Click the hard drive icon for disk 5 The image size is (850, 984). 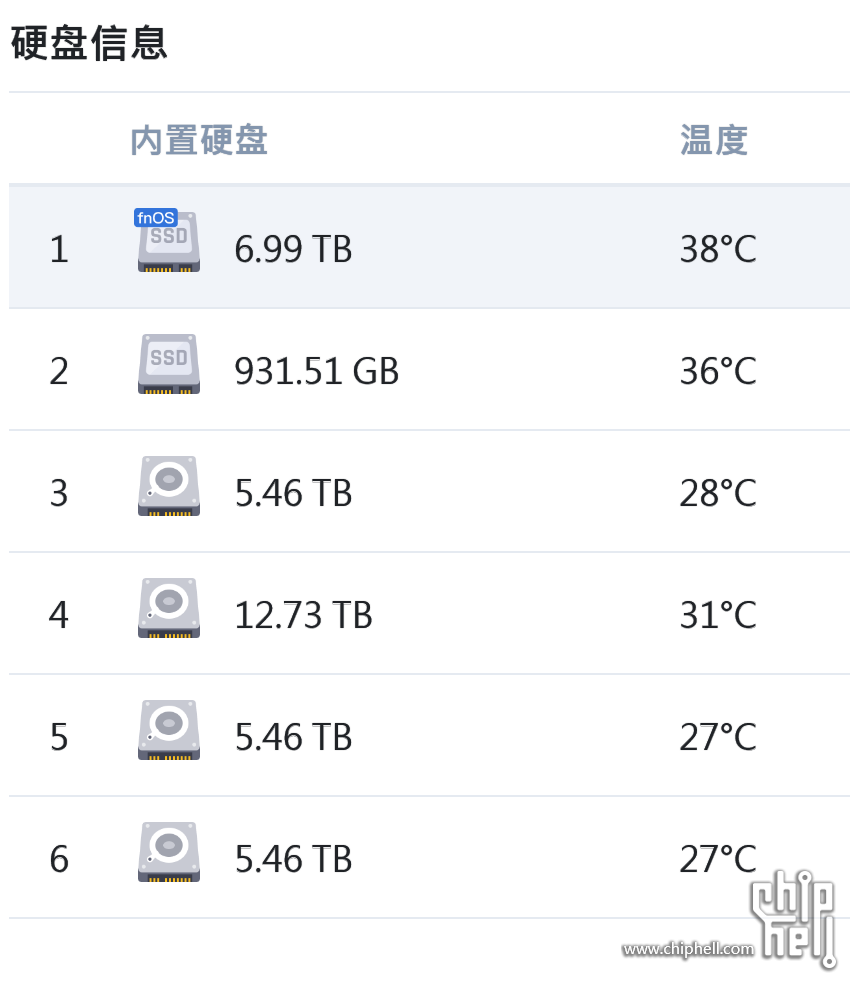168,730
